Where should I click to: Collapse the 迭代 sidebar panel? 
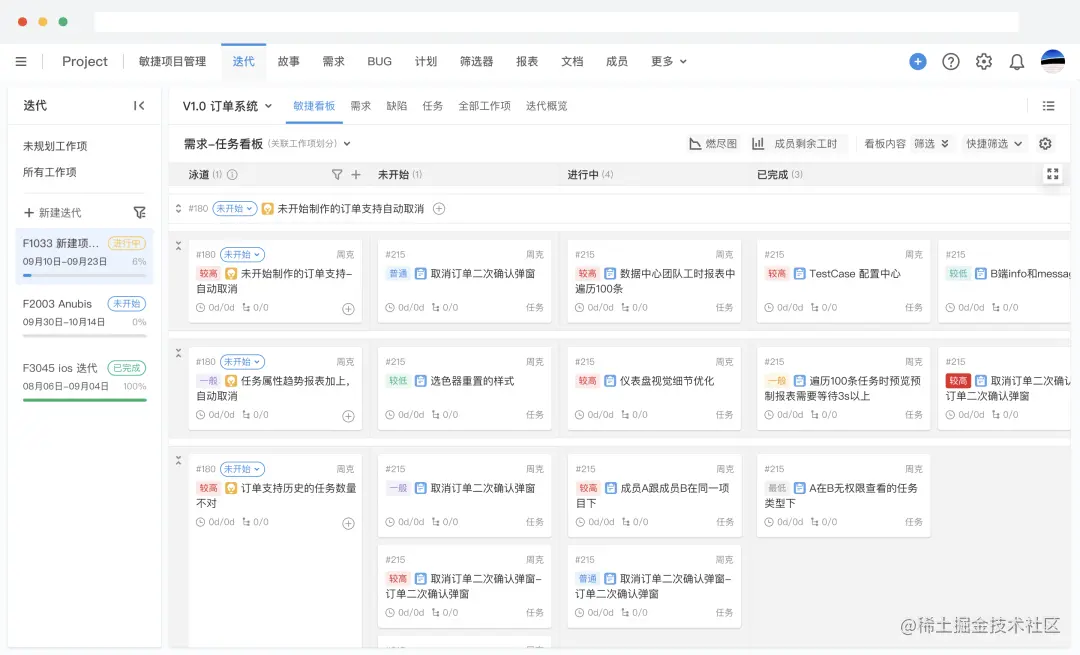tap(139, 105)
